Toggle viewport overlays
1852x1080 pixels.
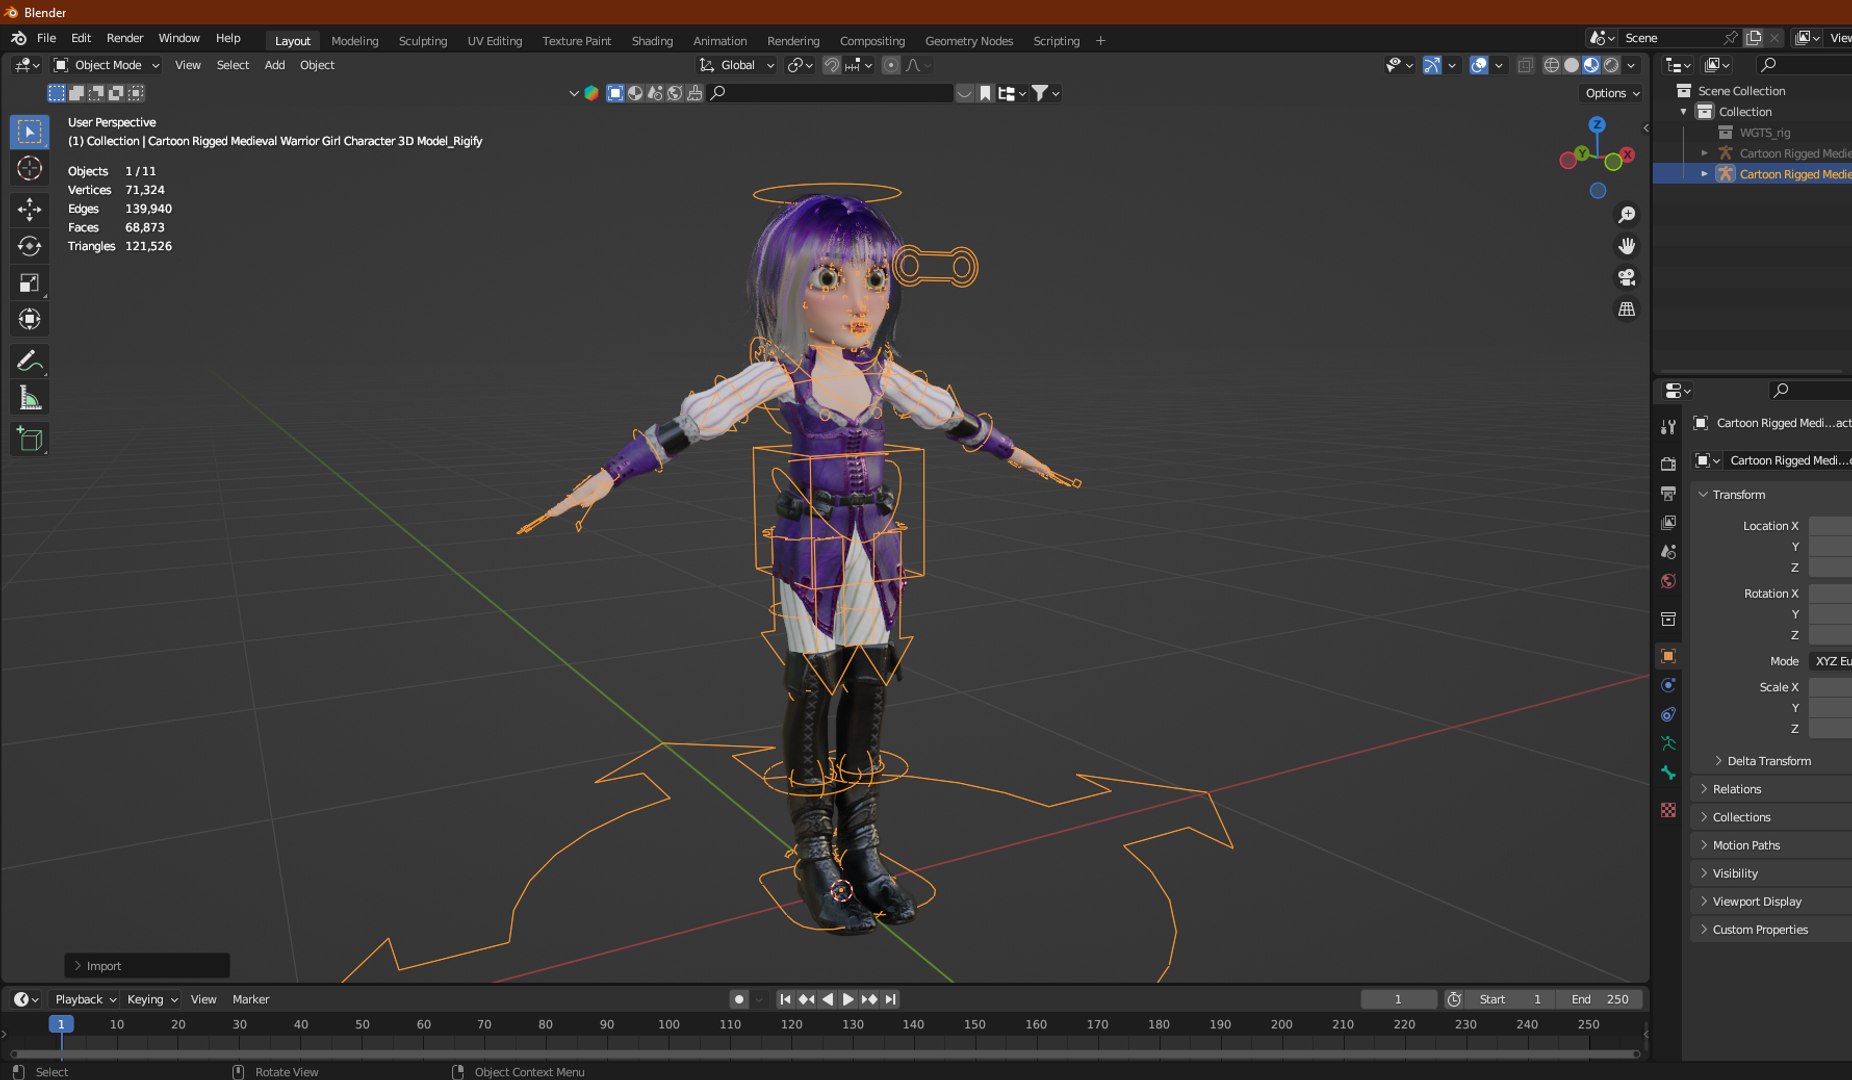pos(1479,65)
